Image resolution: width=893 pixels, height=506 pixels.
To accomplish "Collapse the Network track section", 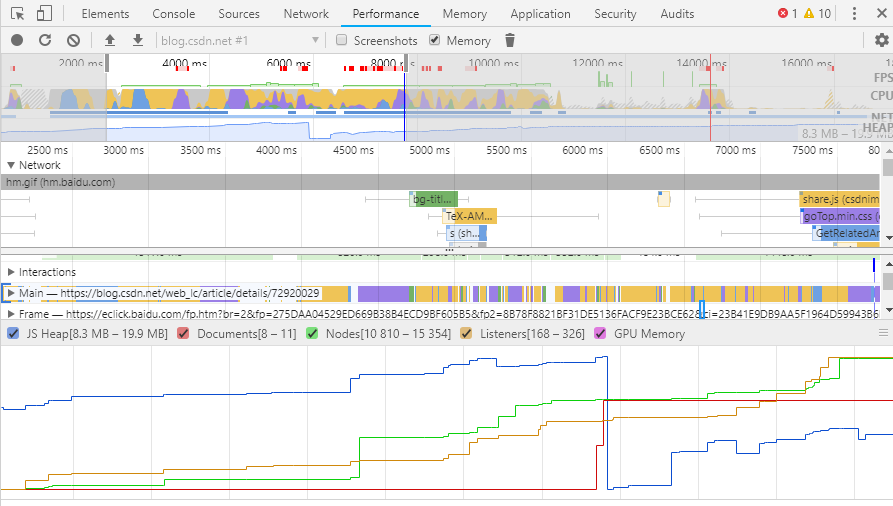I will click(11, 165).
